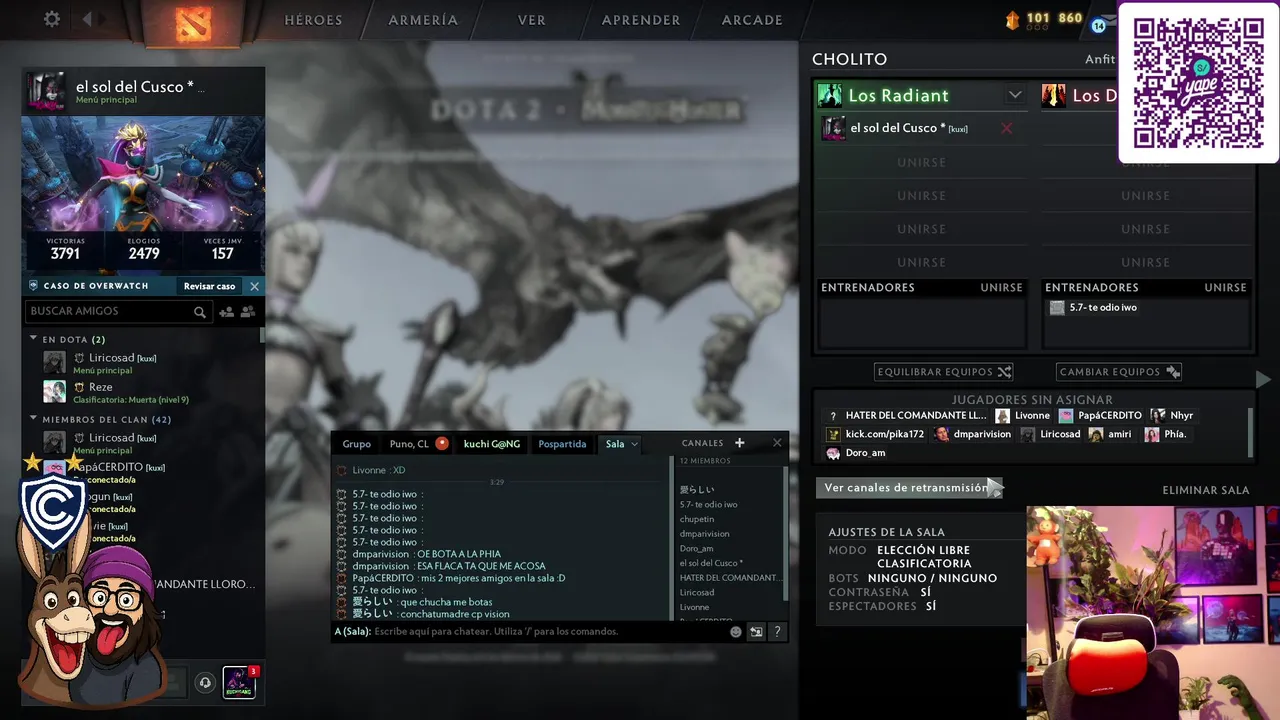1280x720 pixels.
Task: Click the headset voice icon
Action: click(205, 683)
